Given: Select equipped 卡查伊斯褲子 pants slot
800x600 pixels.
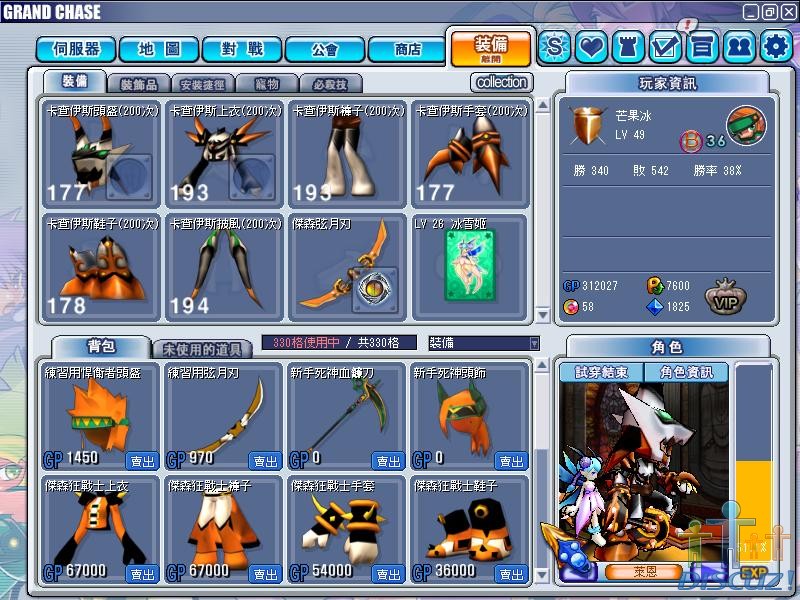Looking at the screenshot, I should coord(347,154).
